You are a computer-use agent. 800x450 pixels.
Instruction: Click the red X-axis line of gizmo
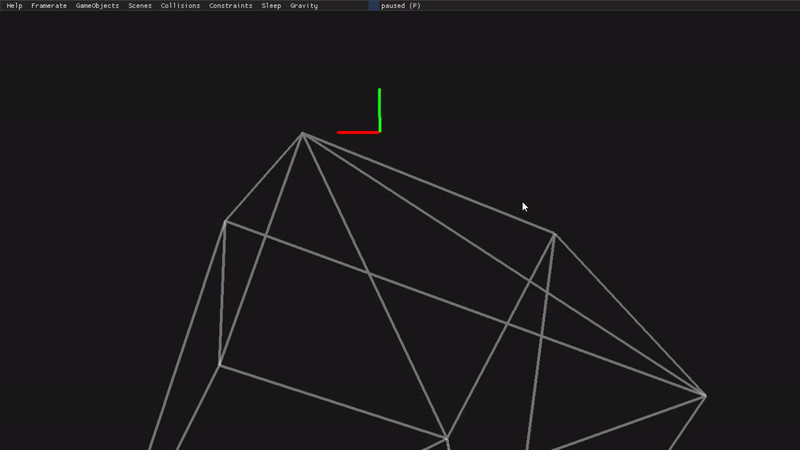(355, 131)
